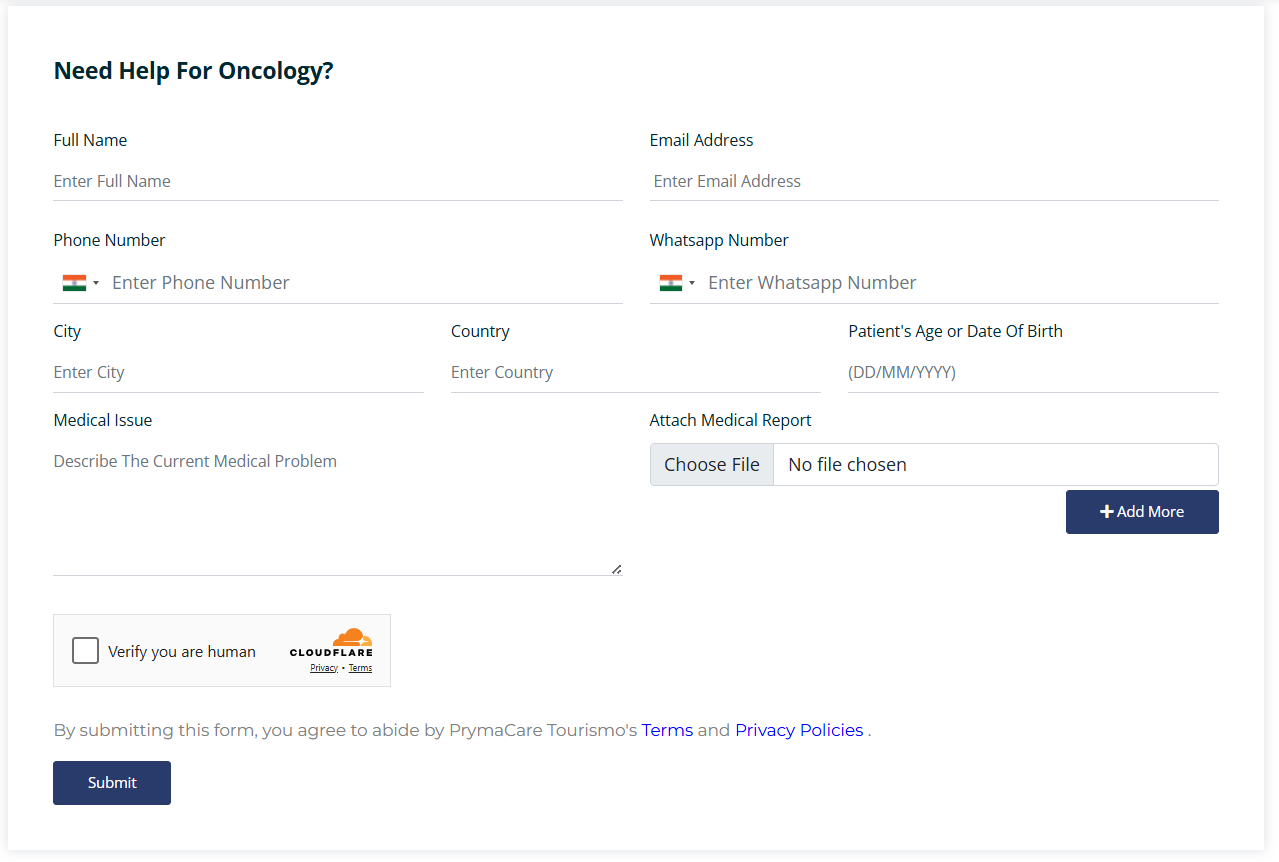Click Cloudflare's Terms link
The image size is (1279, 862).
coord(359,667)
